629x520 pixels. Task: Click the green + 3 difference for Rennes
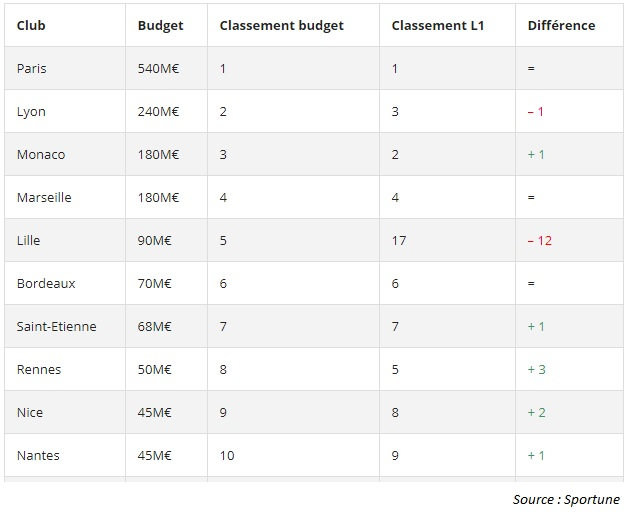point(537,370)
